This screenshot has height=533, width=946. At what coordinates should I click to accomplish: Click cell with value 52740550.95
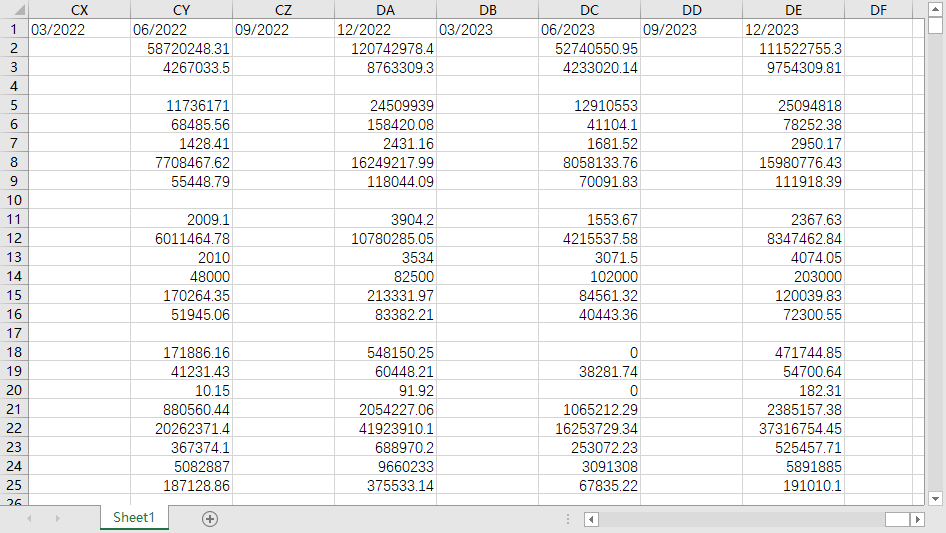(589, 48)
